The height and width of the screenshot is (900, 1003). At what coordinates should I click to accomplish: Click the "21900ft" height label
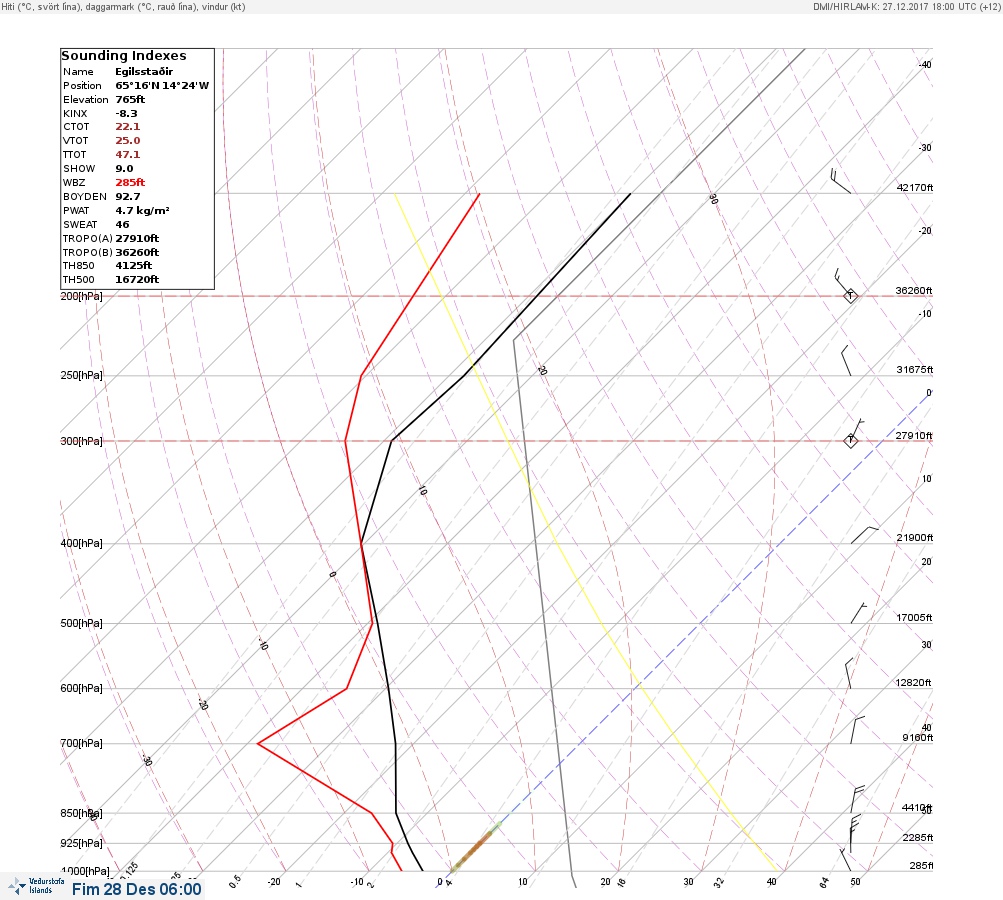[915, 537]
